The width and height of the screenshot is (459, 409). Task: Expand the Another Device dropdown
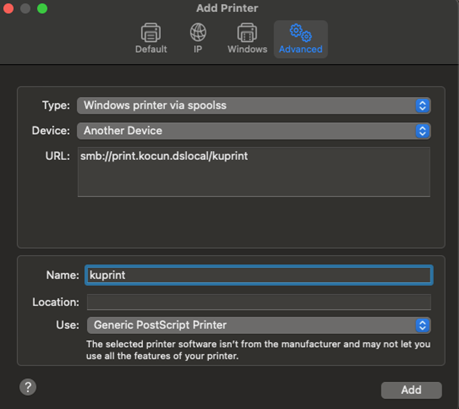(x=254, y=131)
